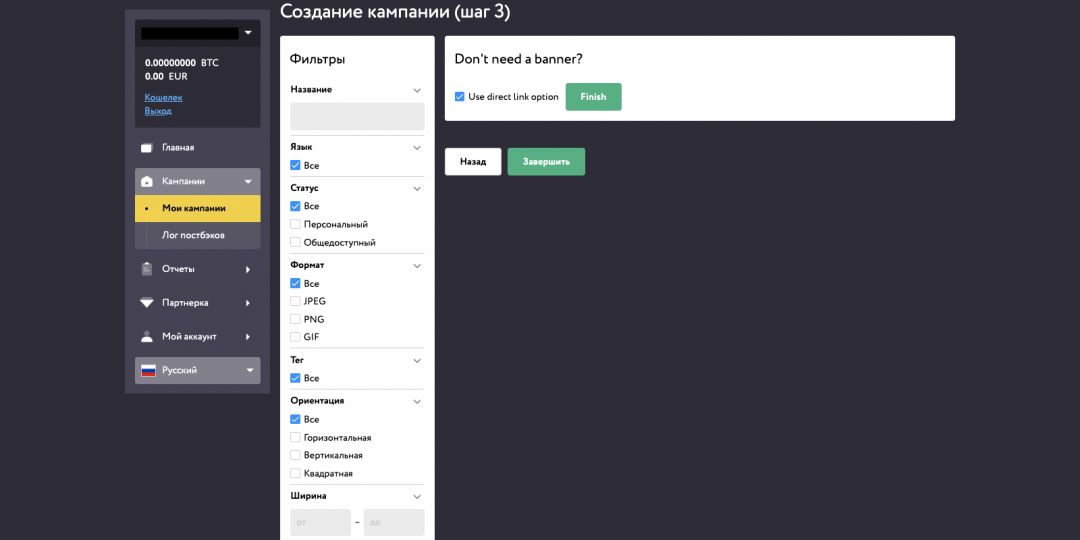Open the account dropdown arrow at top
1080x540 pixels.
point(248,33)
